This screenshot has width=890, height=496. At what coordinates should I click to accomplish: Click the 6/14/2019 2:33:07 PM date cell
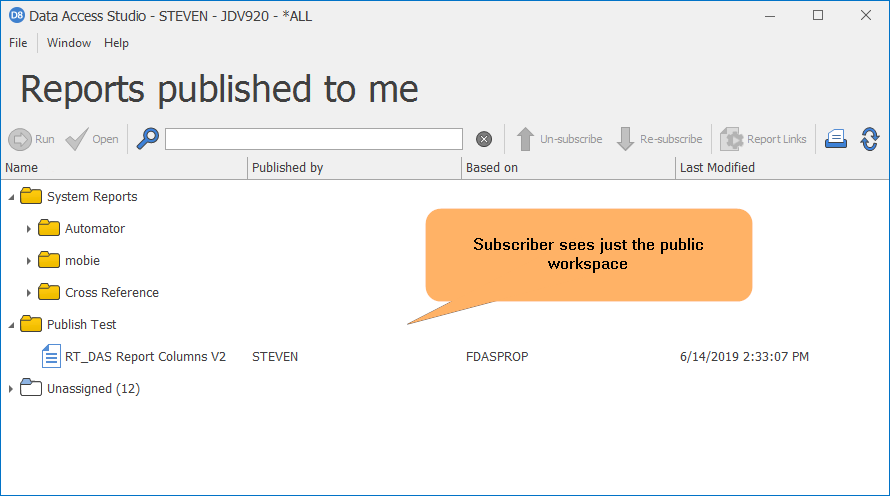744,356
